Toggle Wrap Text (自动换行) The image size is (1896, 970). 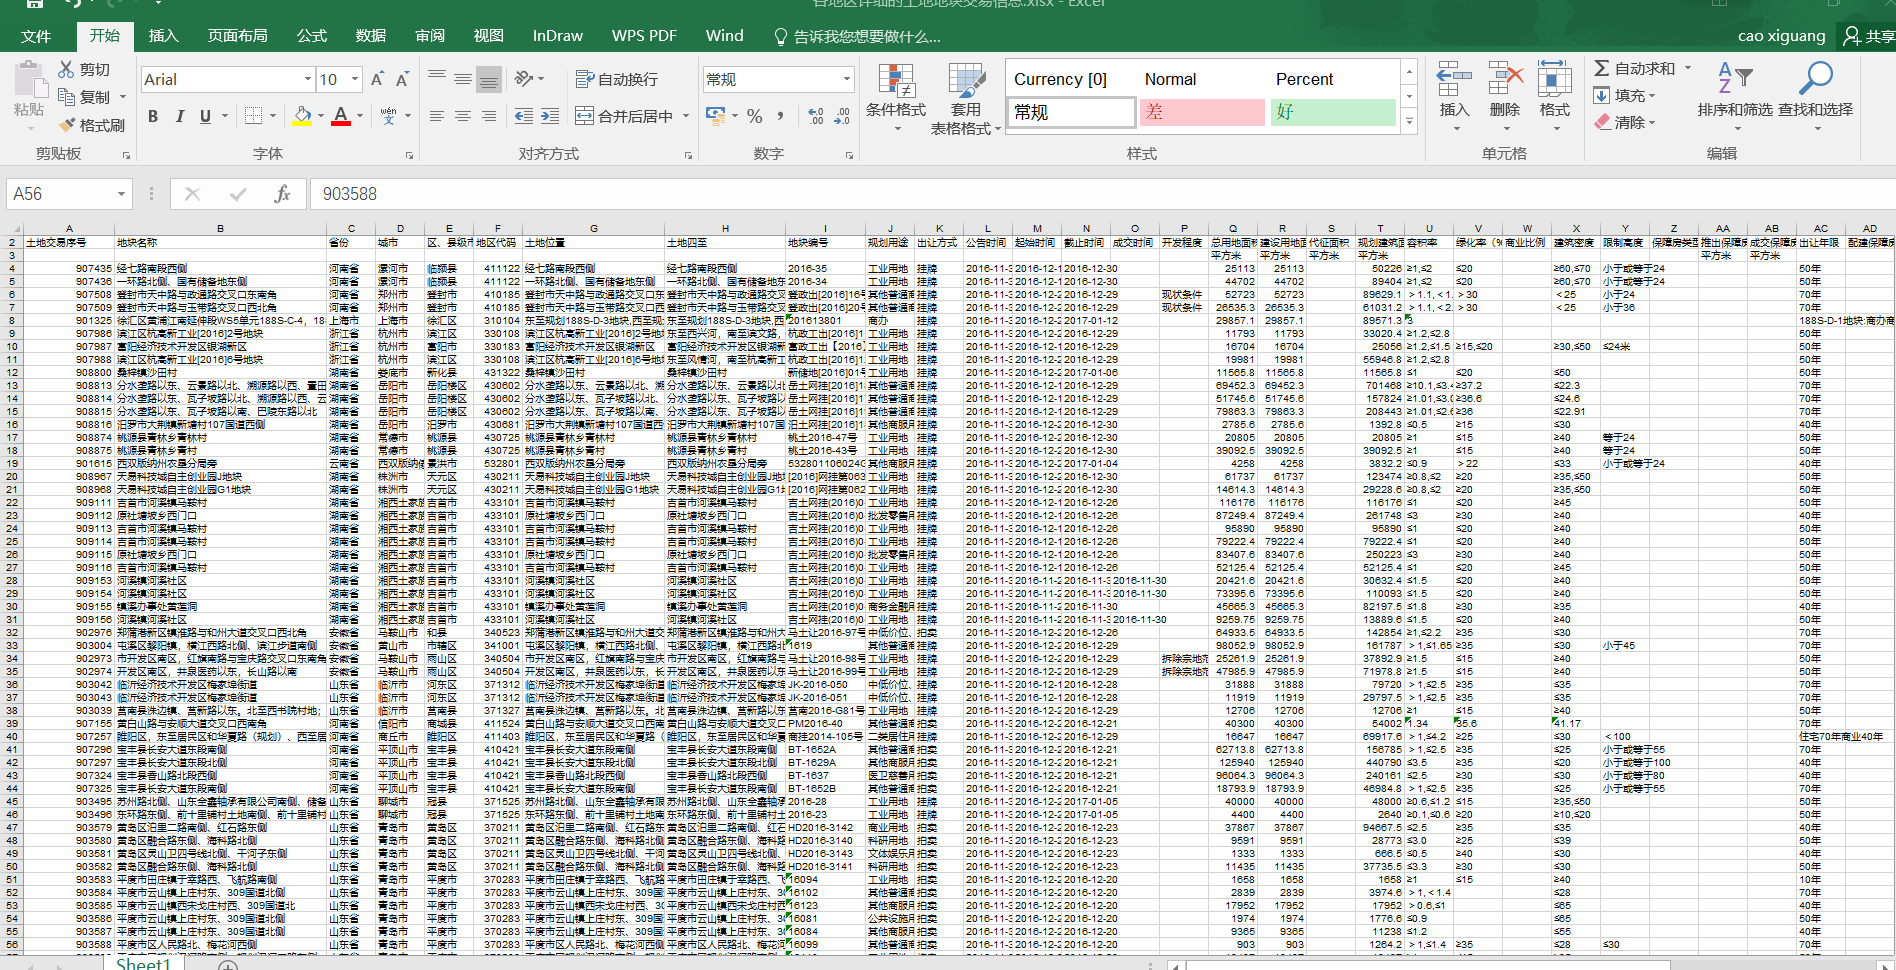tap(617, 79)
